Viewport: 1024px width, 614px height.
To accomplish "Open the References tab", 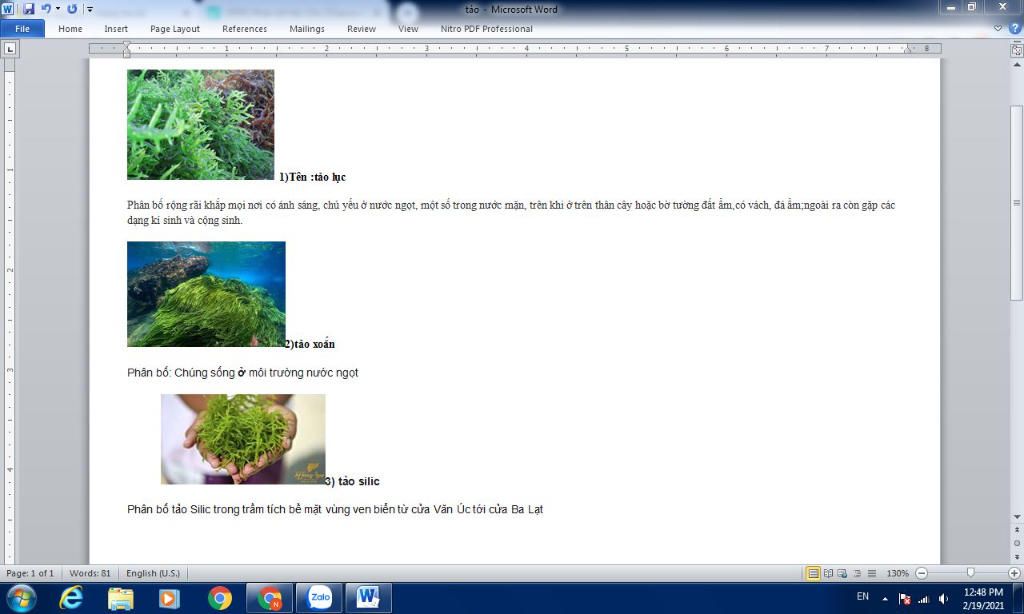I will click(x=244, y=29).
